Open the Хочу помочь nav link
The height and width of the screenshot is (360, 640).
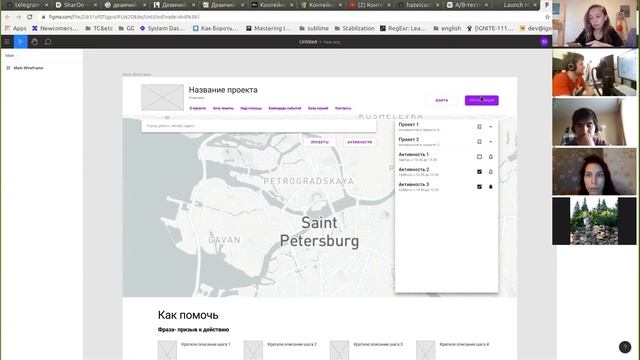223,108
